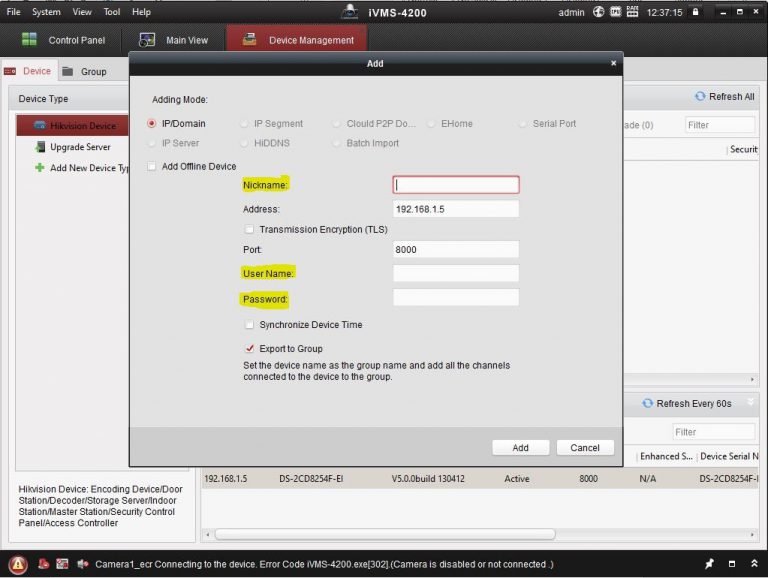768x578 pixels.
Task: Click the horizontal scrollbar under device list
Action: [385, 534]
